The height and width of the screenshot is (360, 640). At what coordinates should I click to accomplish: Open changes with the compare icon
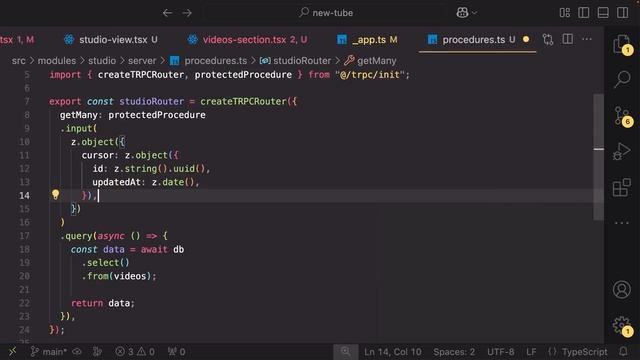548,40
